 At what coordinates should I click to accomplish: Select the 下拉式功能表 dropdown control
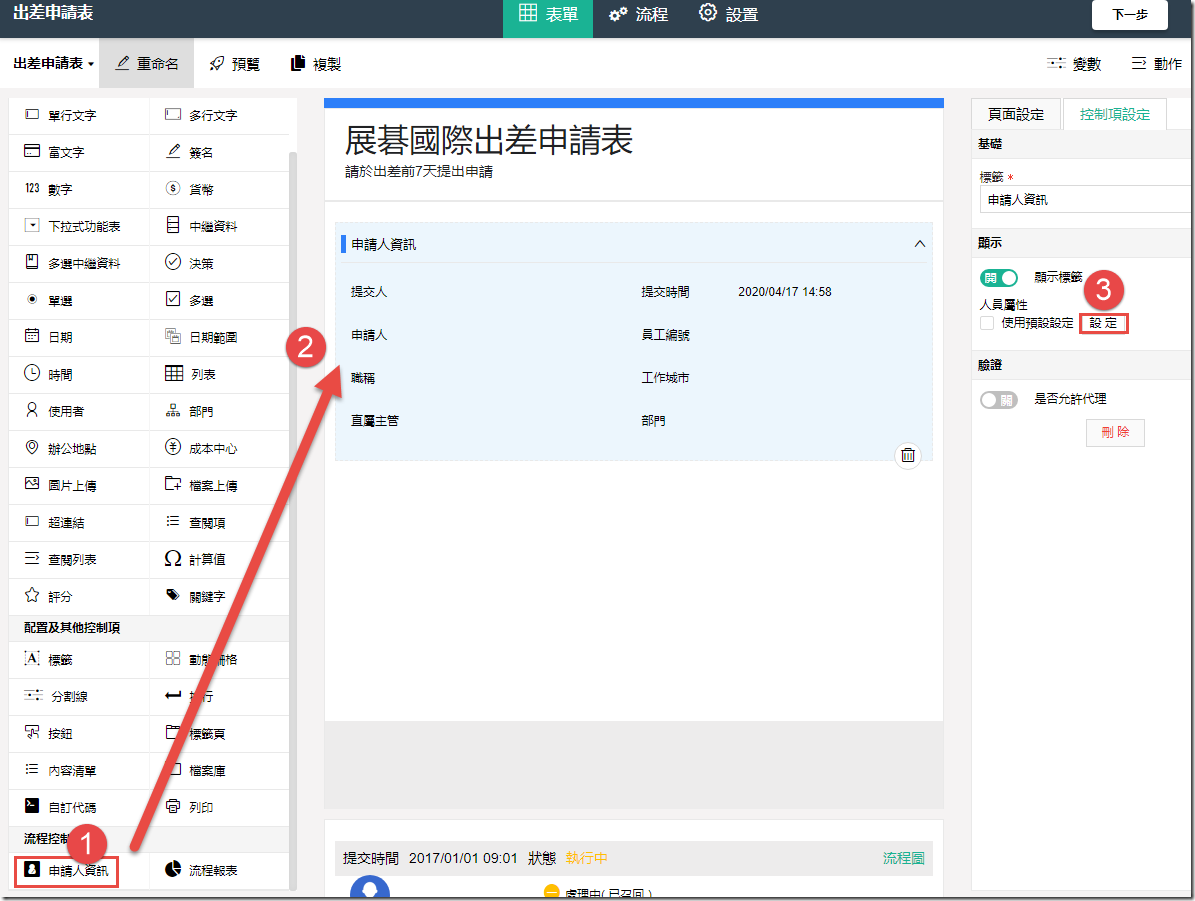tap(78, 226)
